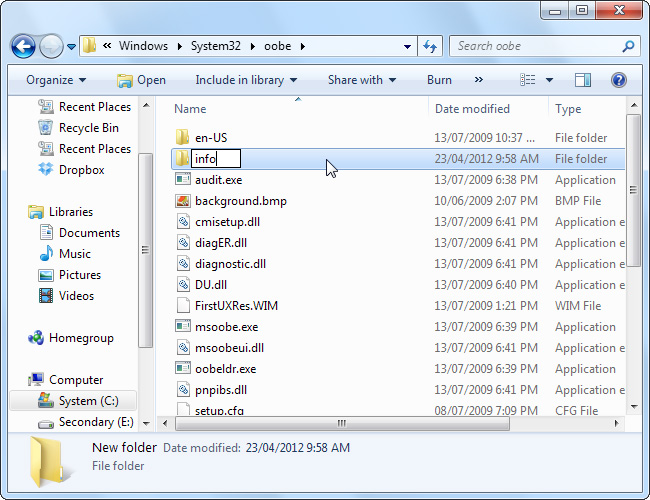Sort by the Type column header
This screenshot has width=650, height=500.
coord(568,109)
